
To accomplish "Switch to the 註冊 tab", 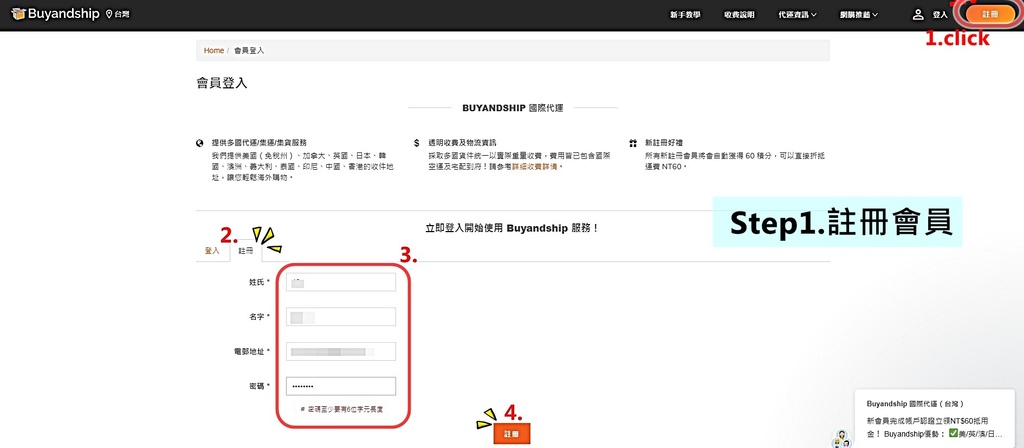I will click(x=246, y=251).
